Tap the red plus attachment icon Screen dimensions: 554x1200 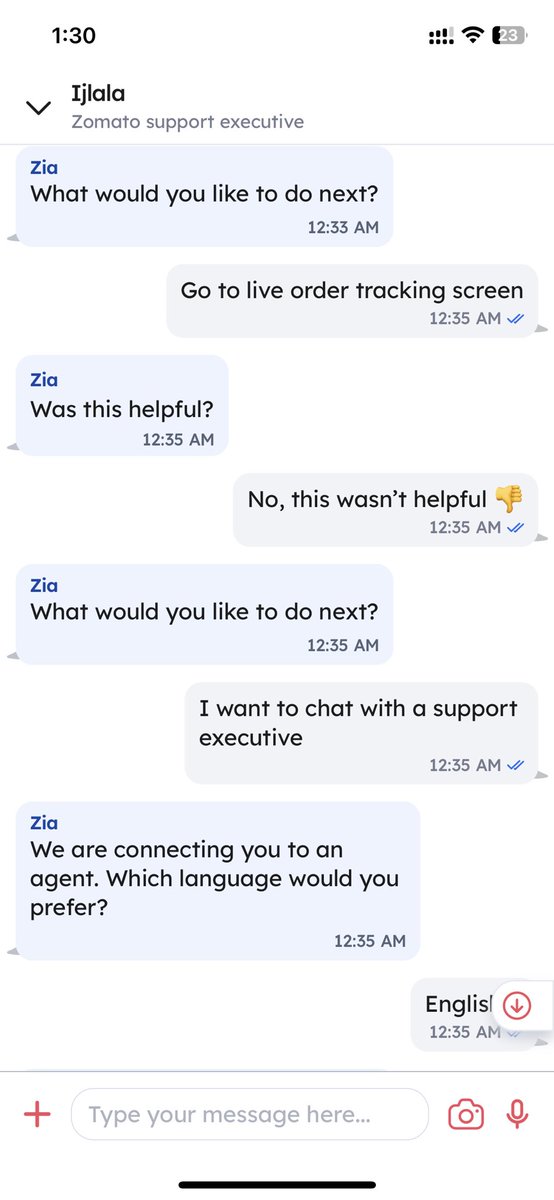pyautogui.click(x=37, y=1114)
